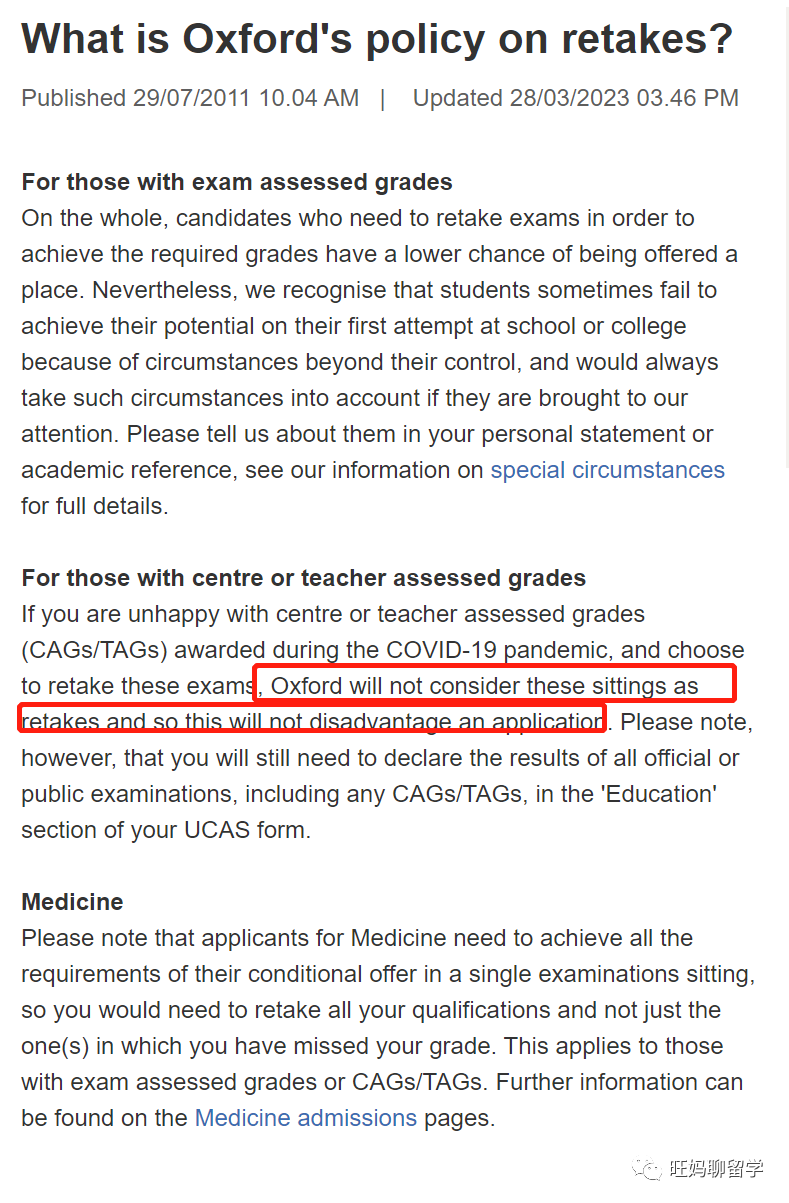Click the centre or teacher assessed grades heading
Viewport: 789px width, 1203px height.
point(303,578)
